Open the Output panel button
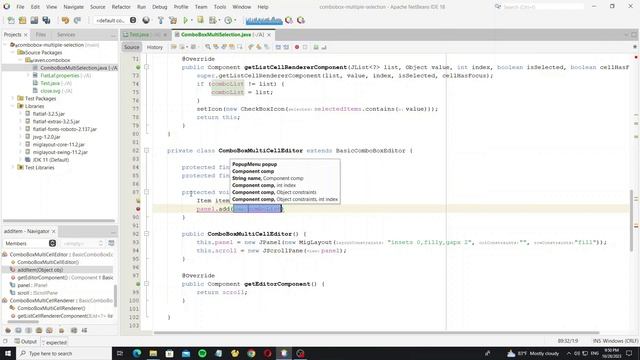The height and width of the screenshot is (360, 640). pyautogui.click(x=26, y=342)
